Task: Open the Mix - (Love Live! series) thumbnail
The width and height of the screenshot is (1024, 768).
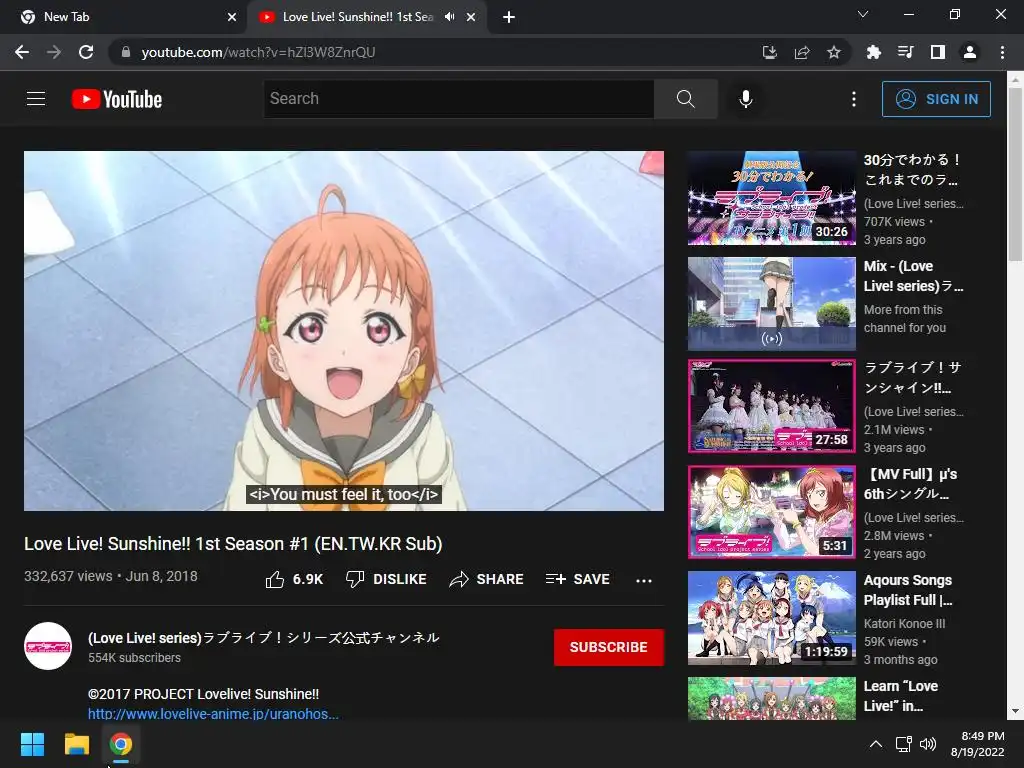Action: point(771,304)
